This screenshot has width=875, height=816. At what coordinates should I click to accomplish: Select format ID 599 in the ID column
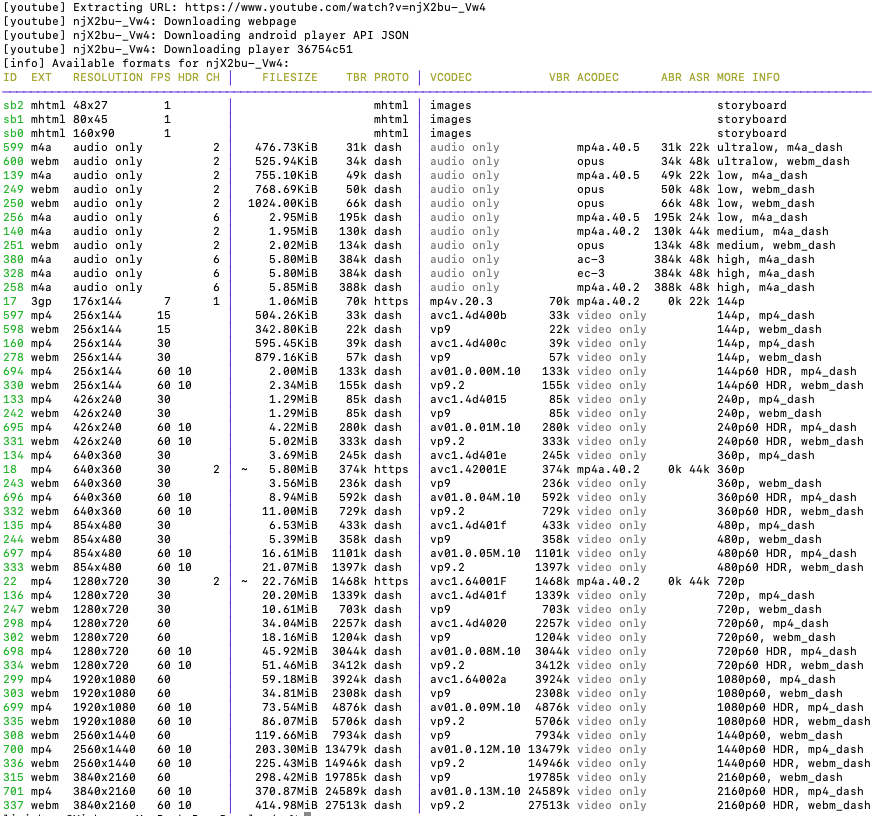coord(13,147)
